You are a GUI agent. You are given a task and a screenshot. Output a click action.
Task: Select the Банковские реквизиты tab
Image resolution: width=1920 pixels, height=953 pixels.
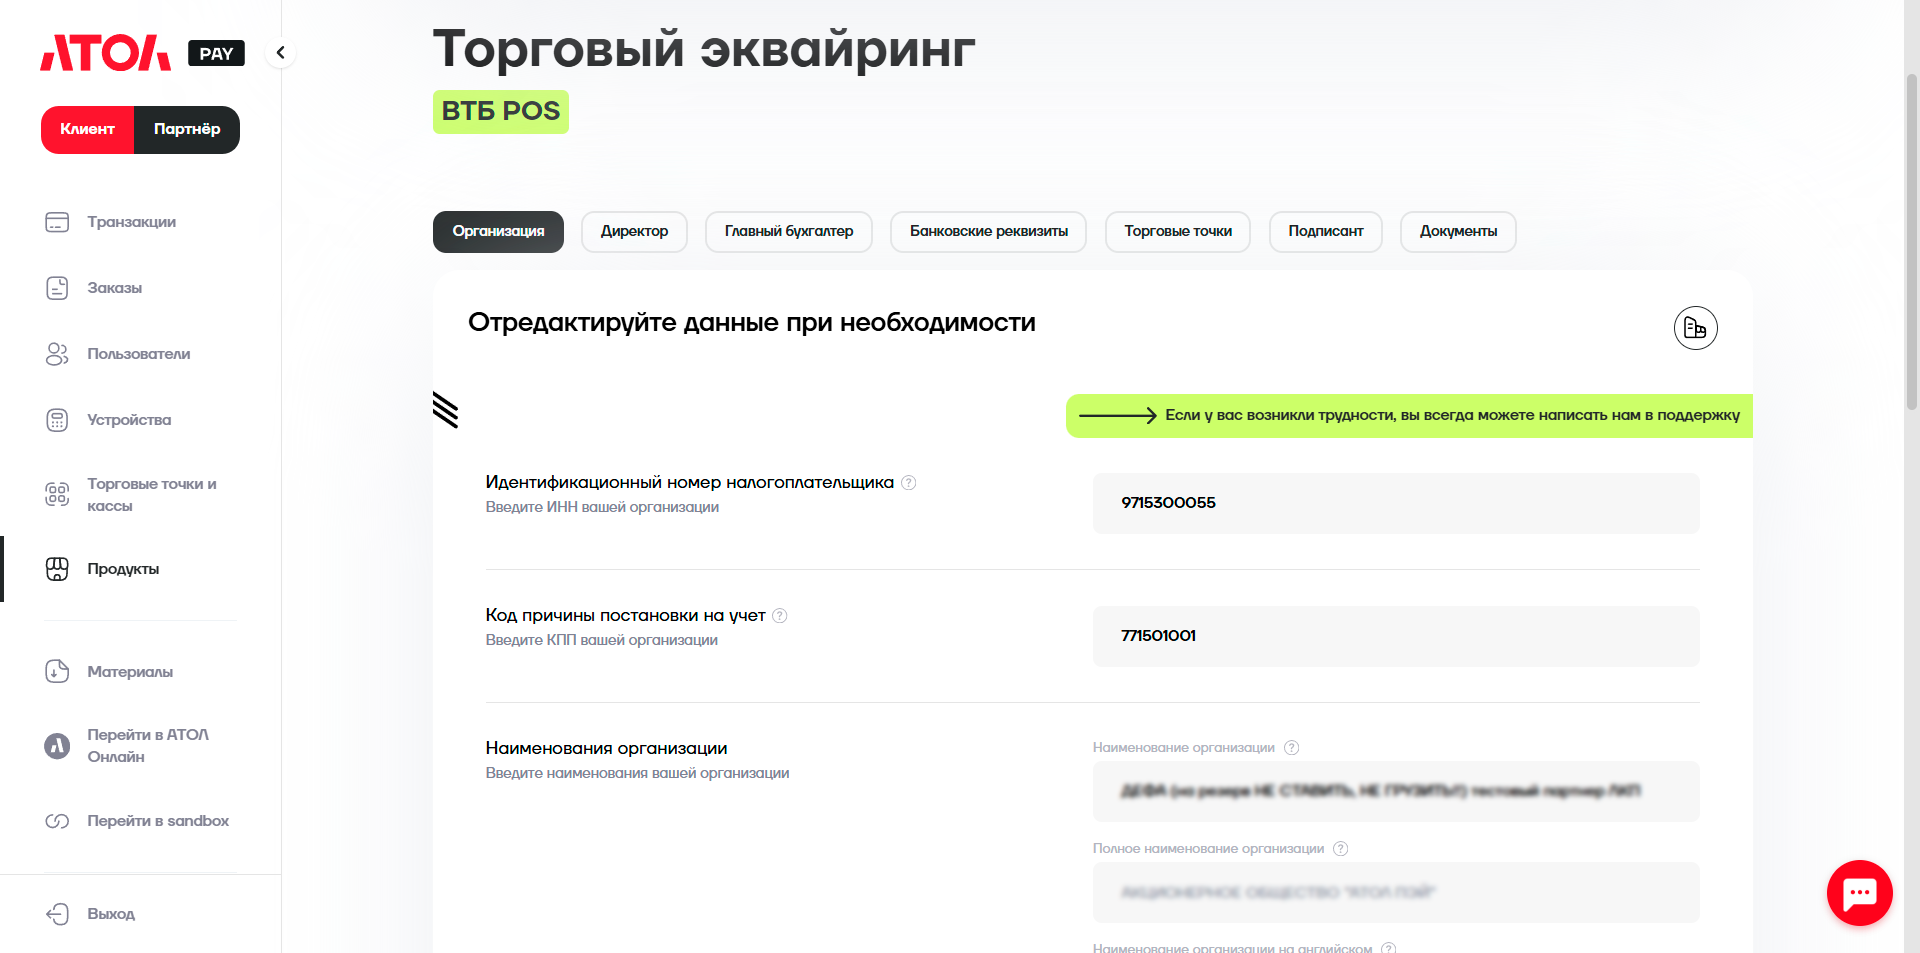pos(988,232)
